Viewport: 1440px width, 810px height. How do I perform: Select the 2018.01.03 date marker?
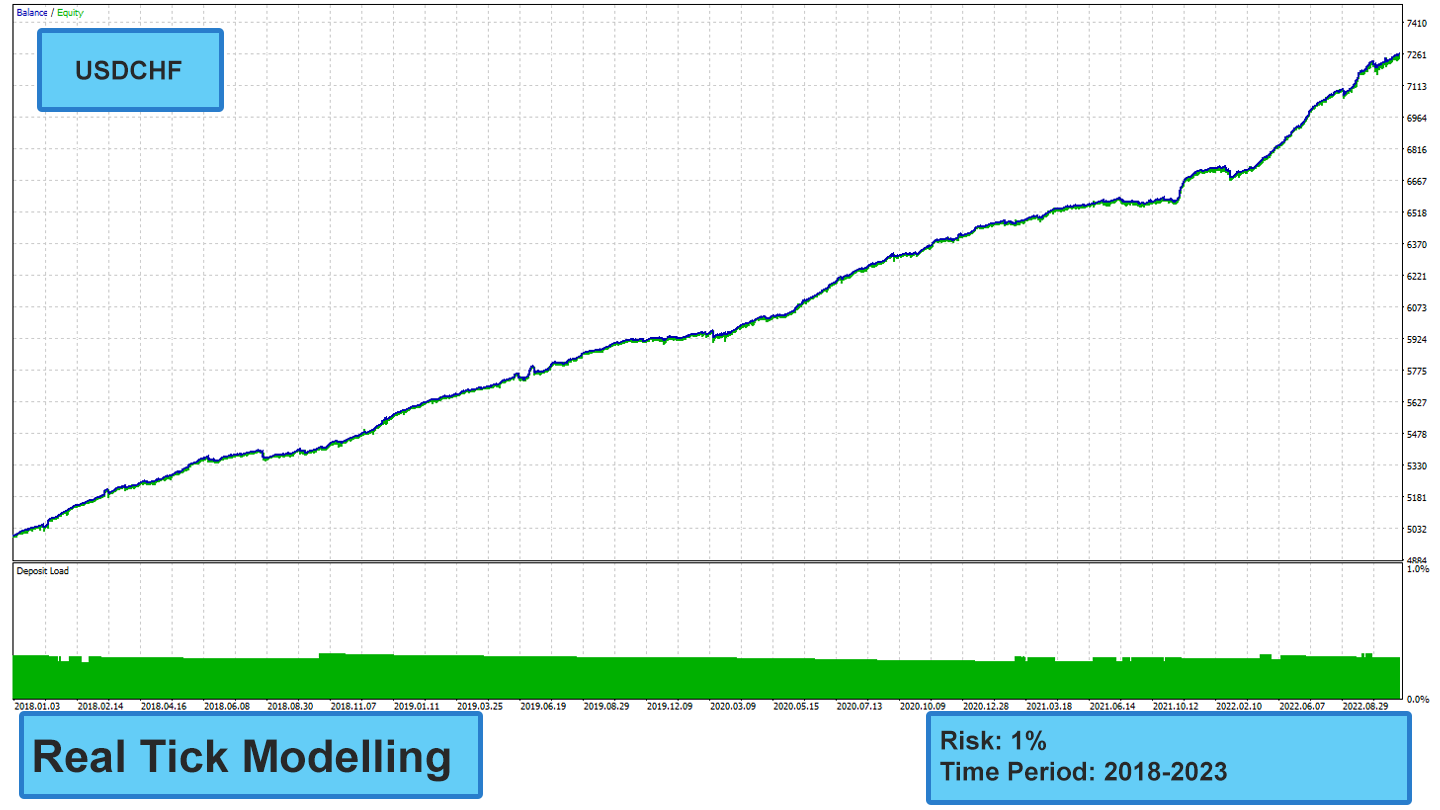(x=38, y=706)
